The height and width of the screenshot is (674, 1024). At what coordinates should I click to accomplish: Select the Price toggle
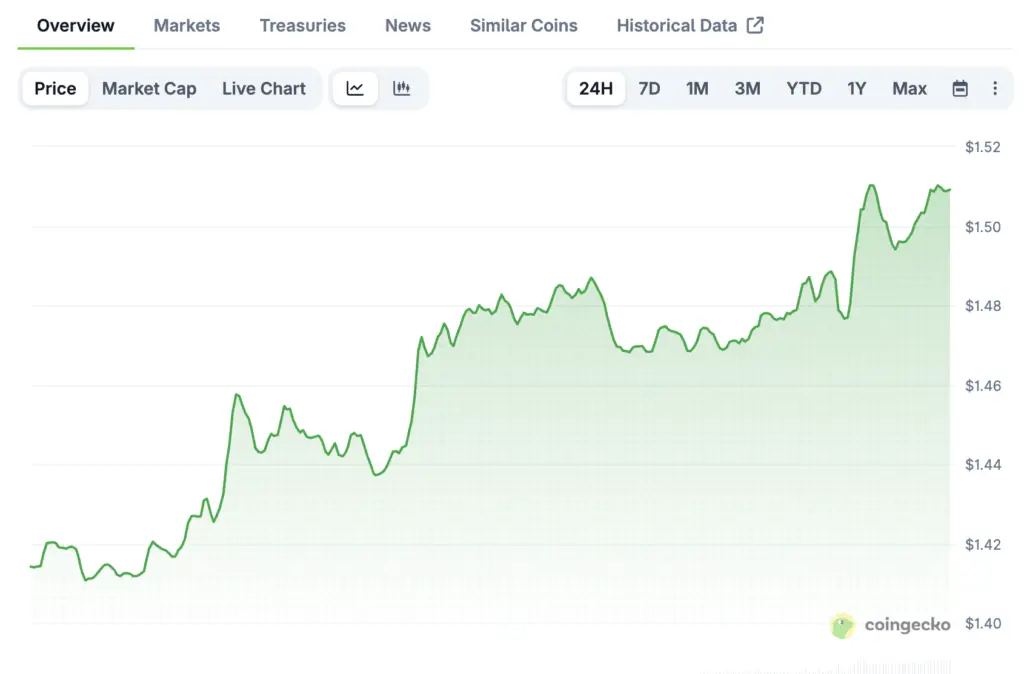pyautogui.click(x=55, y=88)
